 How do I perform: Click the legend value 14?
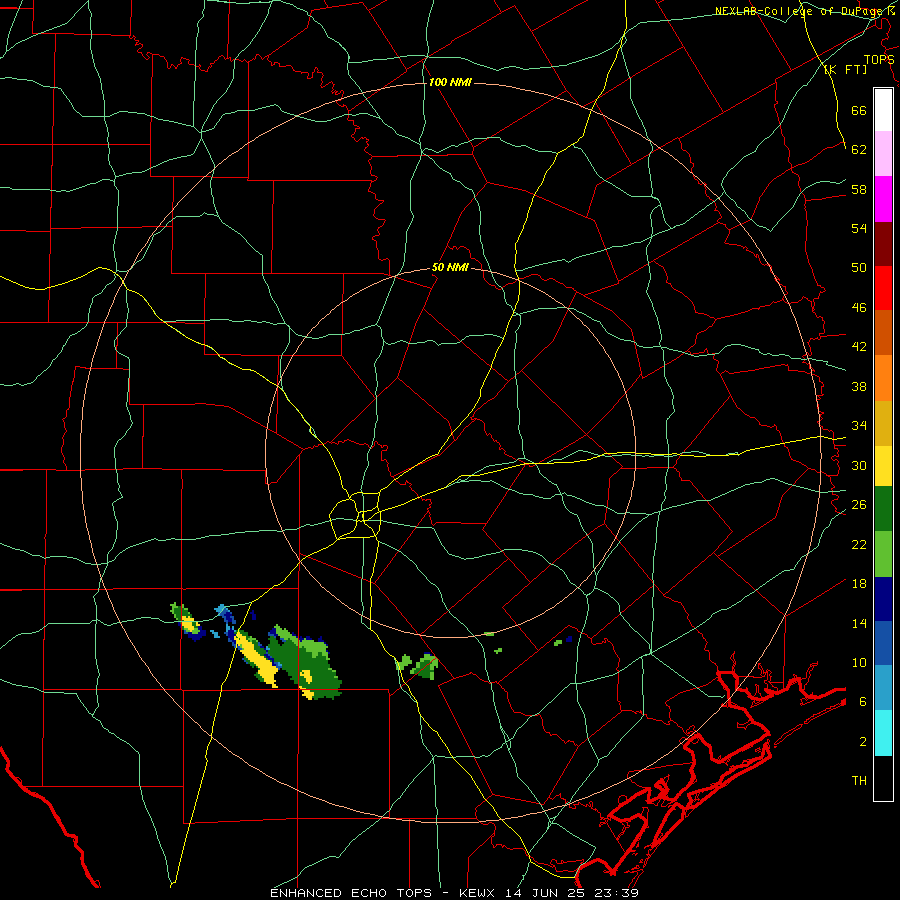(859, 623)
